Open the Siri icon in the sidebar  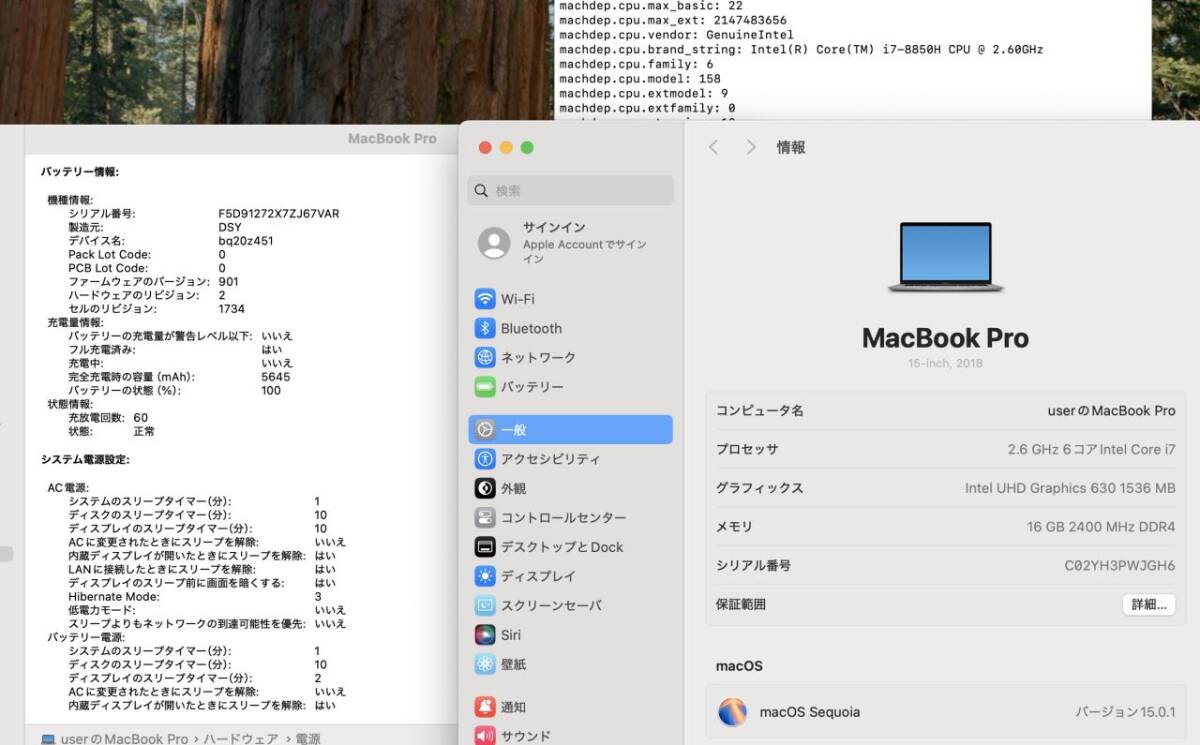click(x=485, y=635)
